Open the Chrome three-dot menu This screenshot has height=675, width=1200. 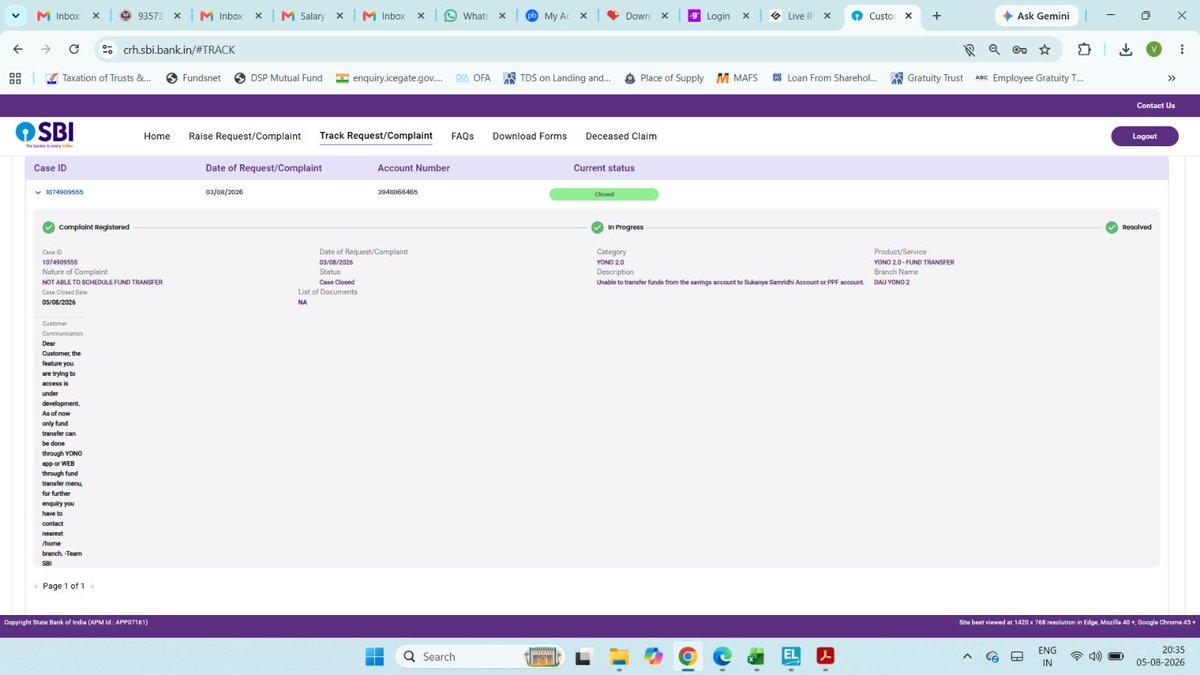point(1181,49)
